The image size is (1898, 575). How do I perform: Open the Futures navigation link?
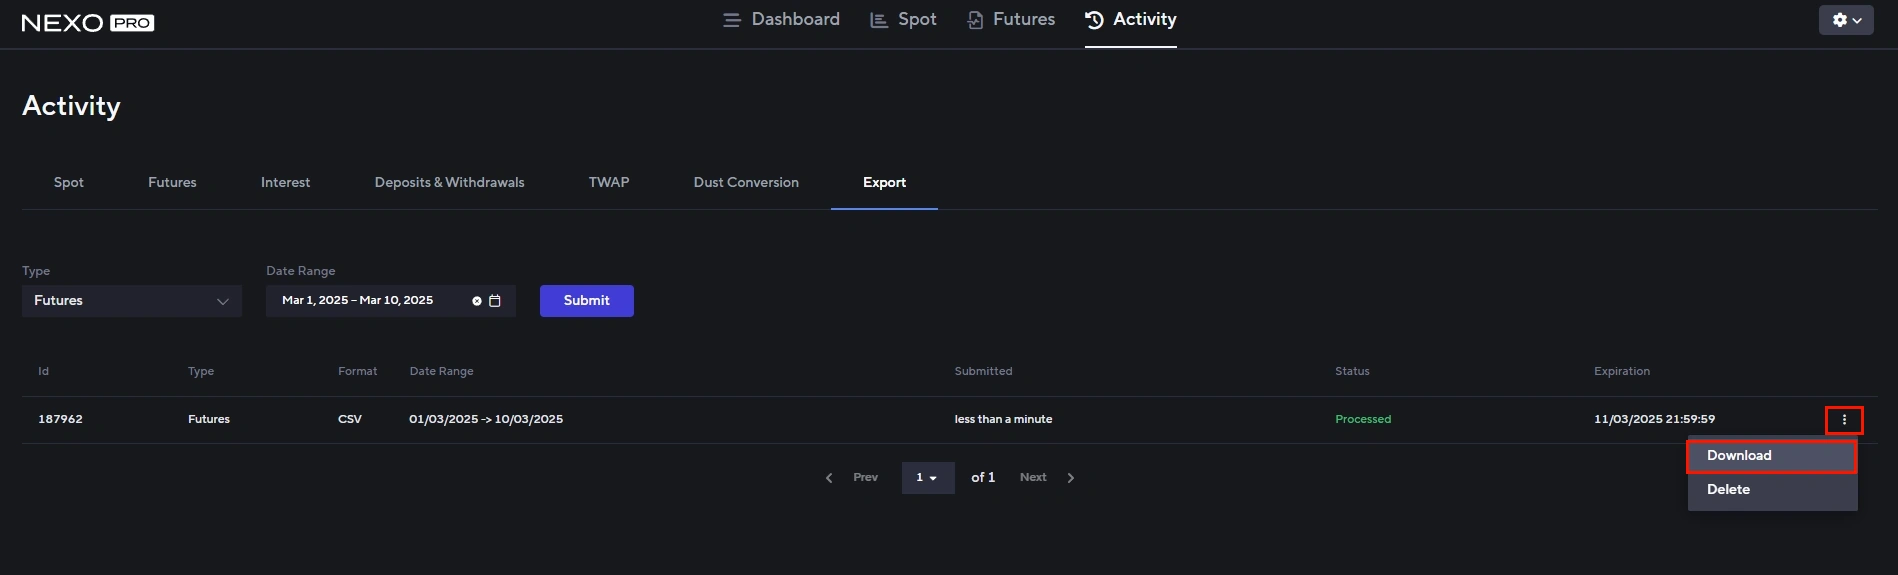coord(1011,20)
